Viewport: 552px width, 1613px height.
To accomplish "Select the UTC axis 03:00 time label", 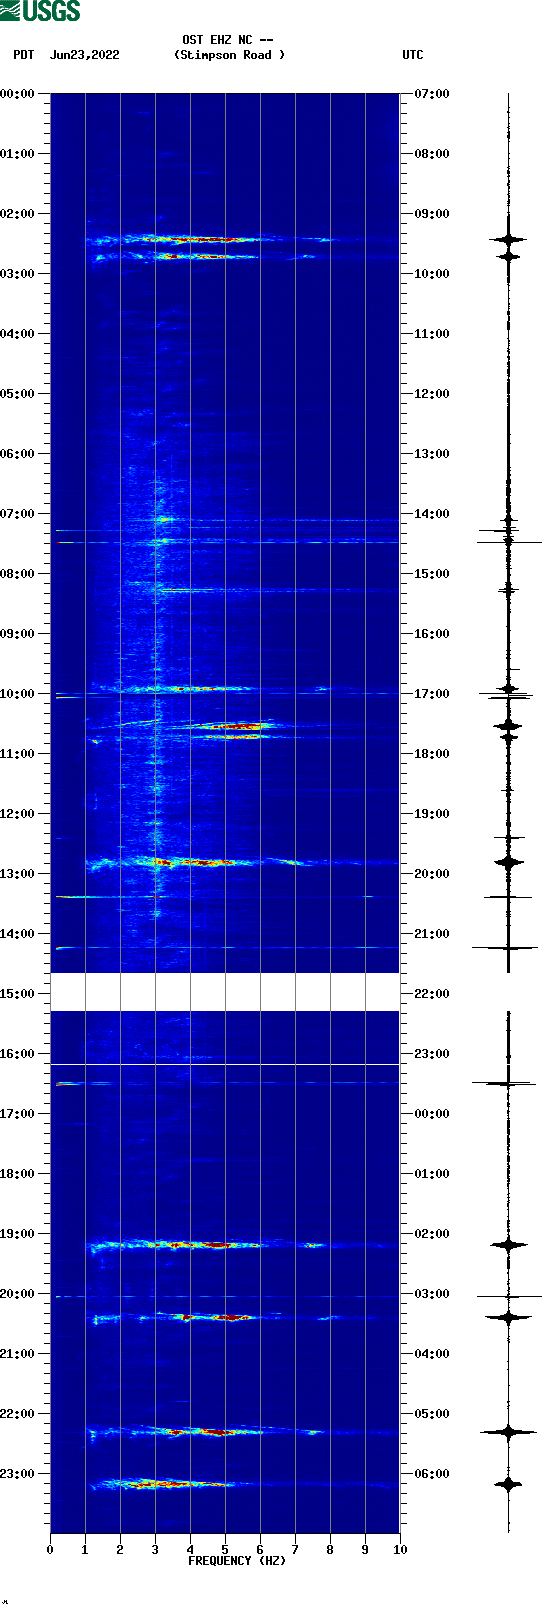I will pos(431,1294).
